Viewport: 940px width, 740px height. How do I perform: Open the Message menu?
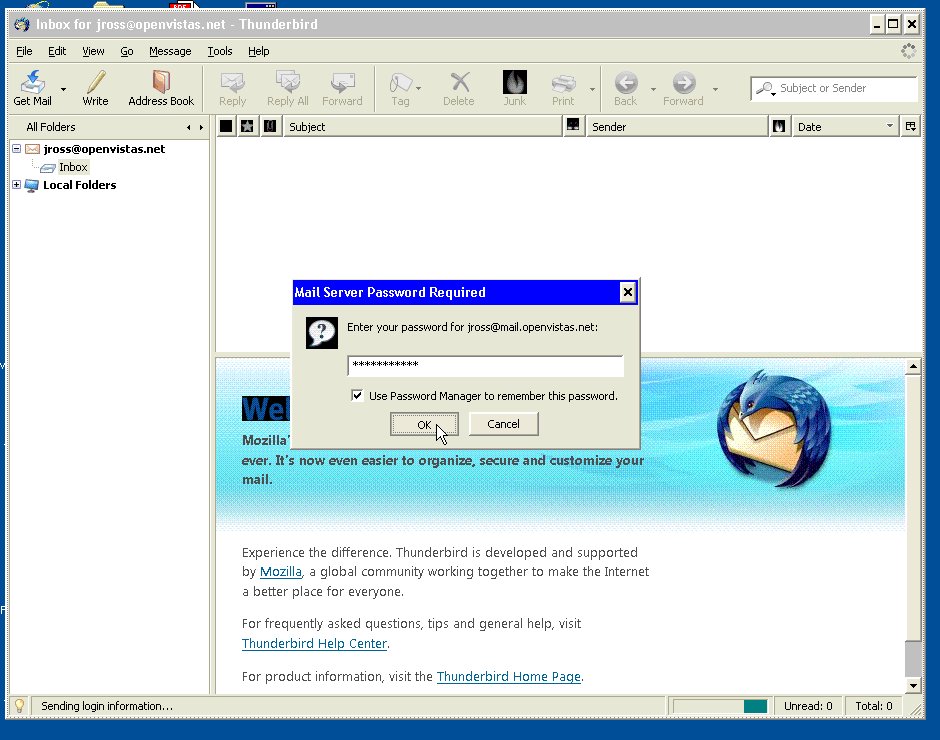170,51
